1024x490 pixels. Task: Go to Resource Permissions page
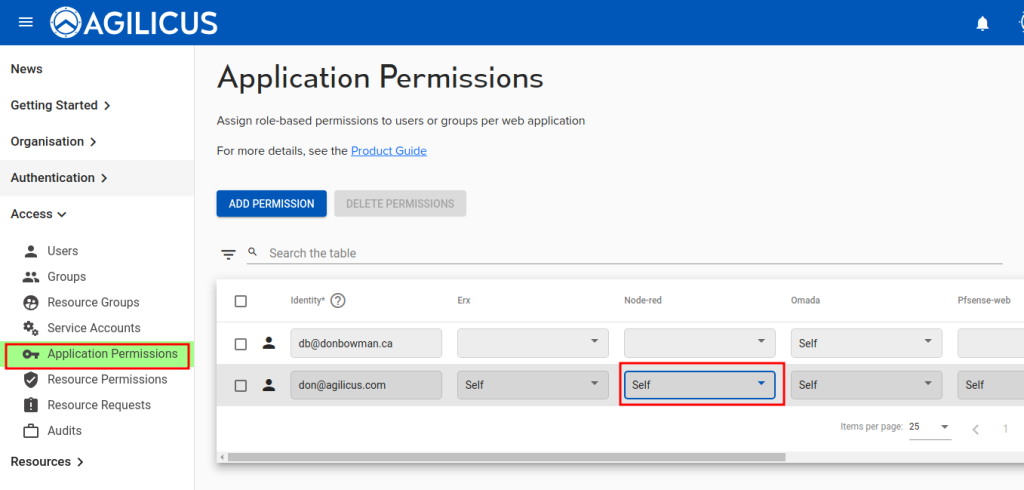[107, 380]
